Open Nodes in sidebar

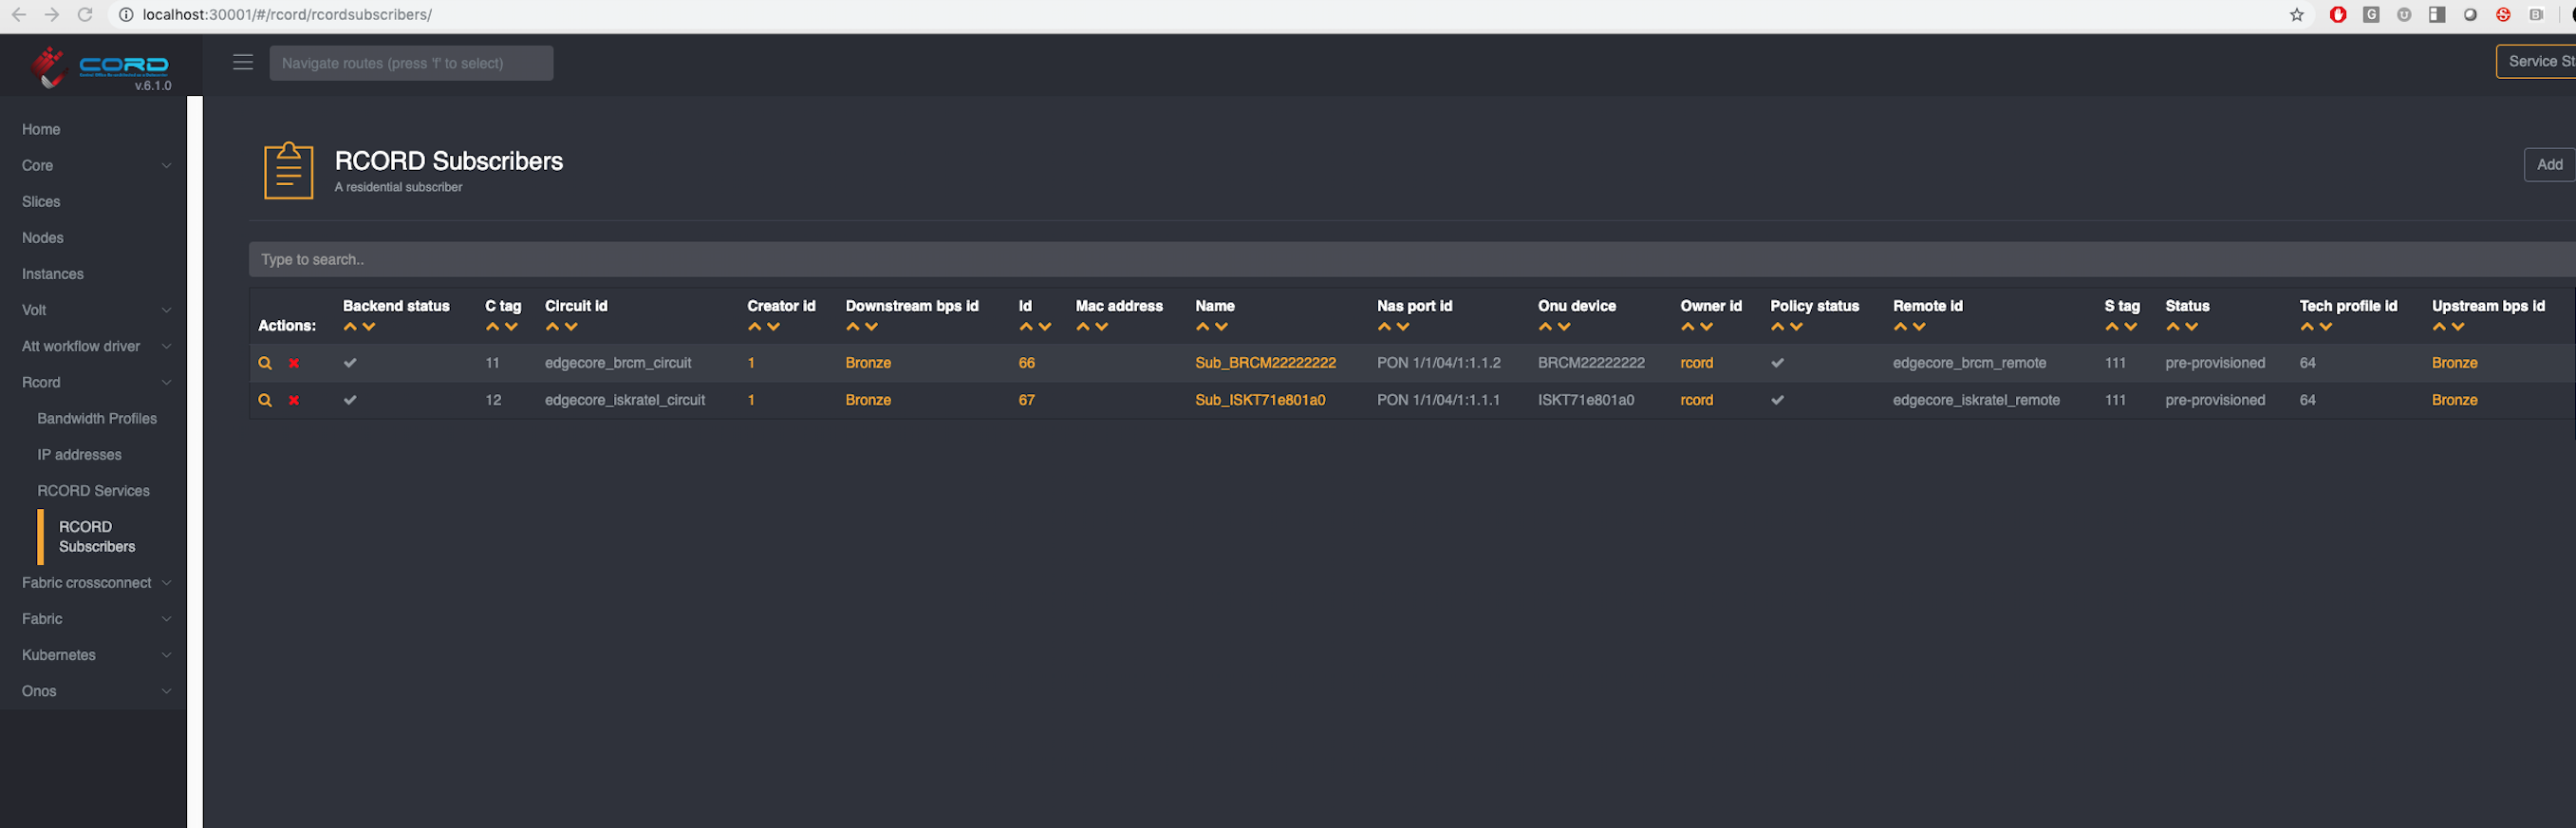(43, 237)
